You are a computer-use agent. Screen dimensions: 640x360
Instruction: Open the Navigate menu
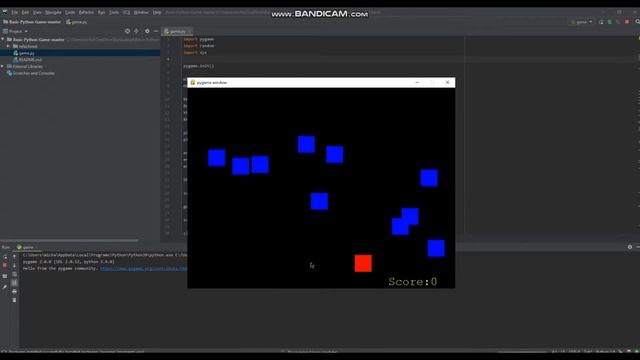(x=53, y=13)
